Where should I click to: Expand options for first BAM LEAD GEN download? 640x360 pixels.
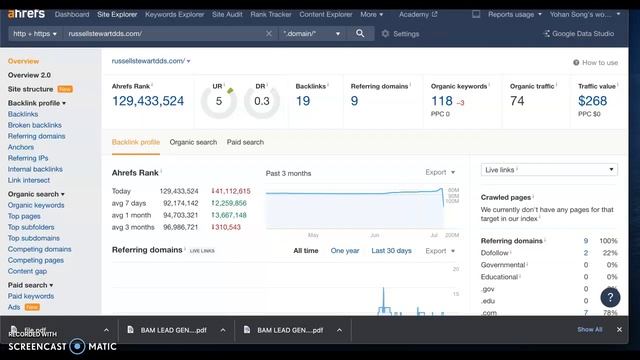tap(223, 330)
